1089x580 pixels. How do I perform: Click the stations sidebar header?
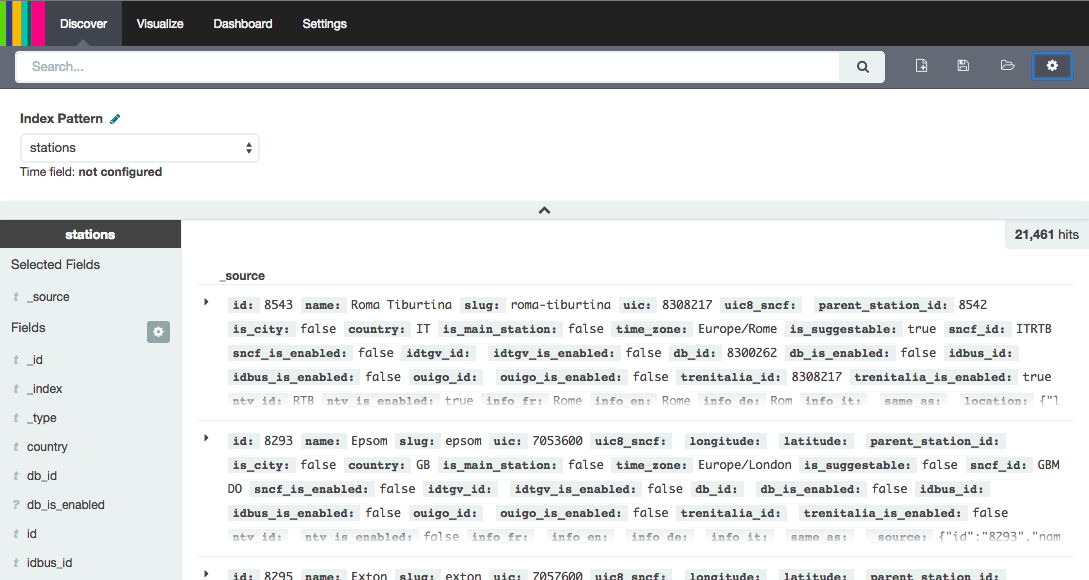(90, 235)
